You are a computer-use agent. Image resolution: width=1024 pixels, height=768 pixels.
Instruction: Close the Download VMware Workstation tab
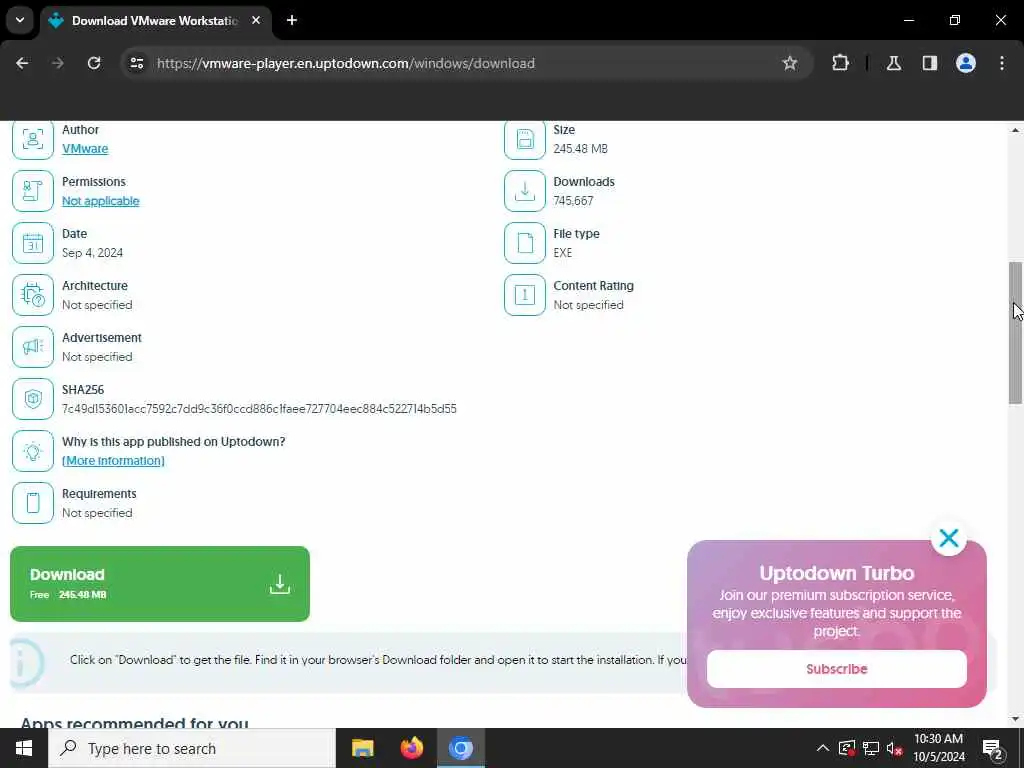click(256, 20)
